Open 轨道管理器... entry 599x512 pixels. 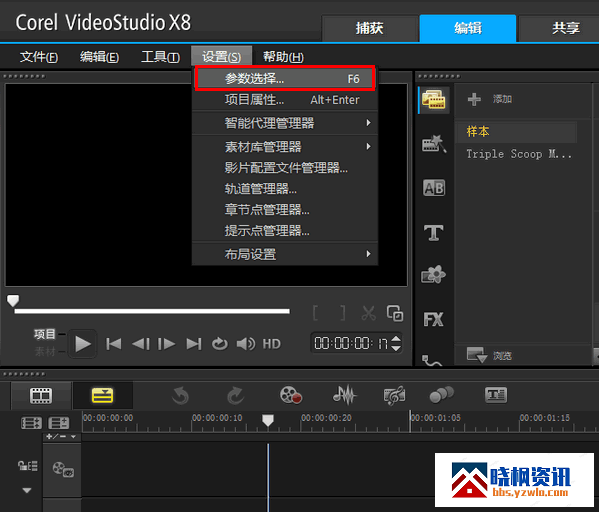point(285,189)
